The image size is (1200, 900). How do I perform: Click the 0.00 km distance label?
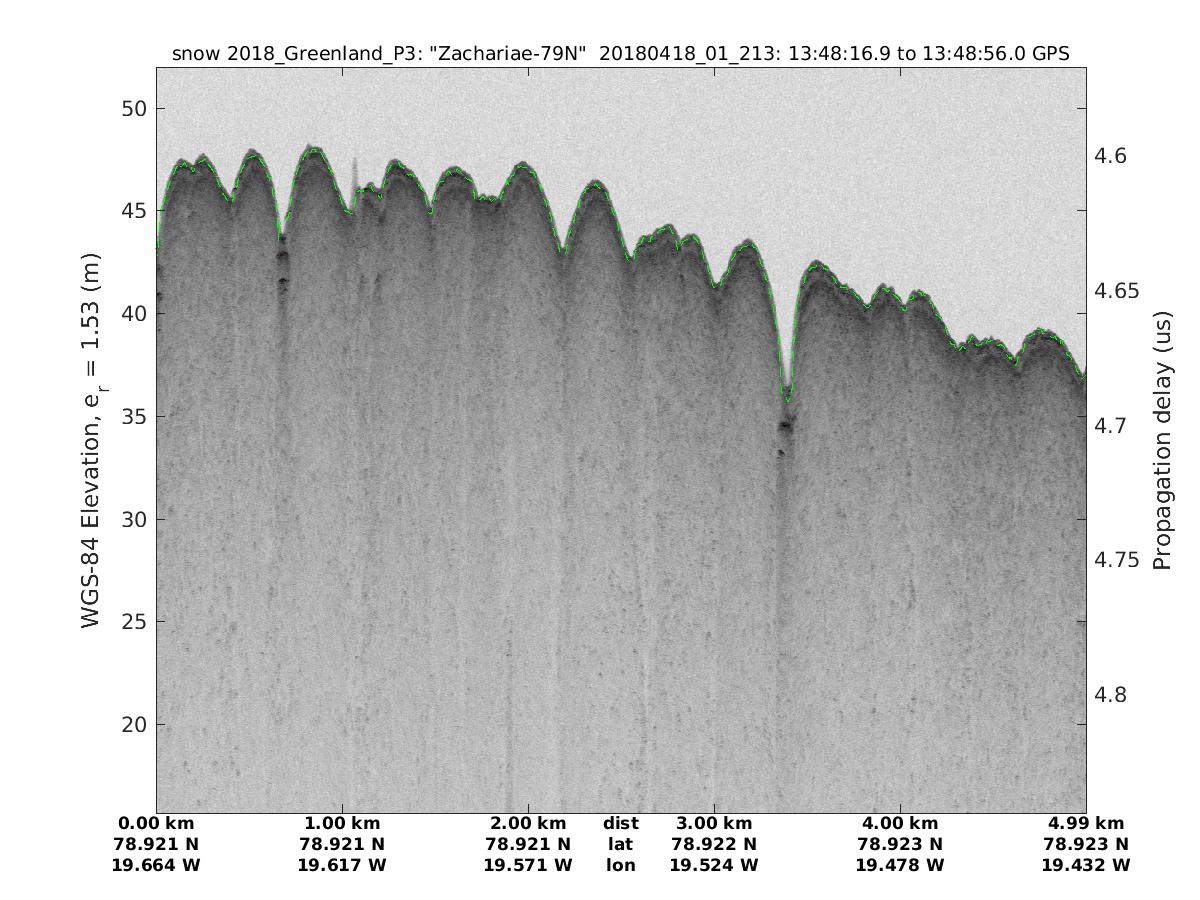pos(156,823)
